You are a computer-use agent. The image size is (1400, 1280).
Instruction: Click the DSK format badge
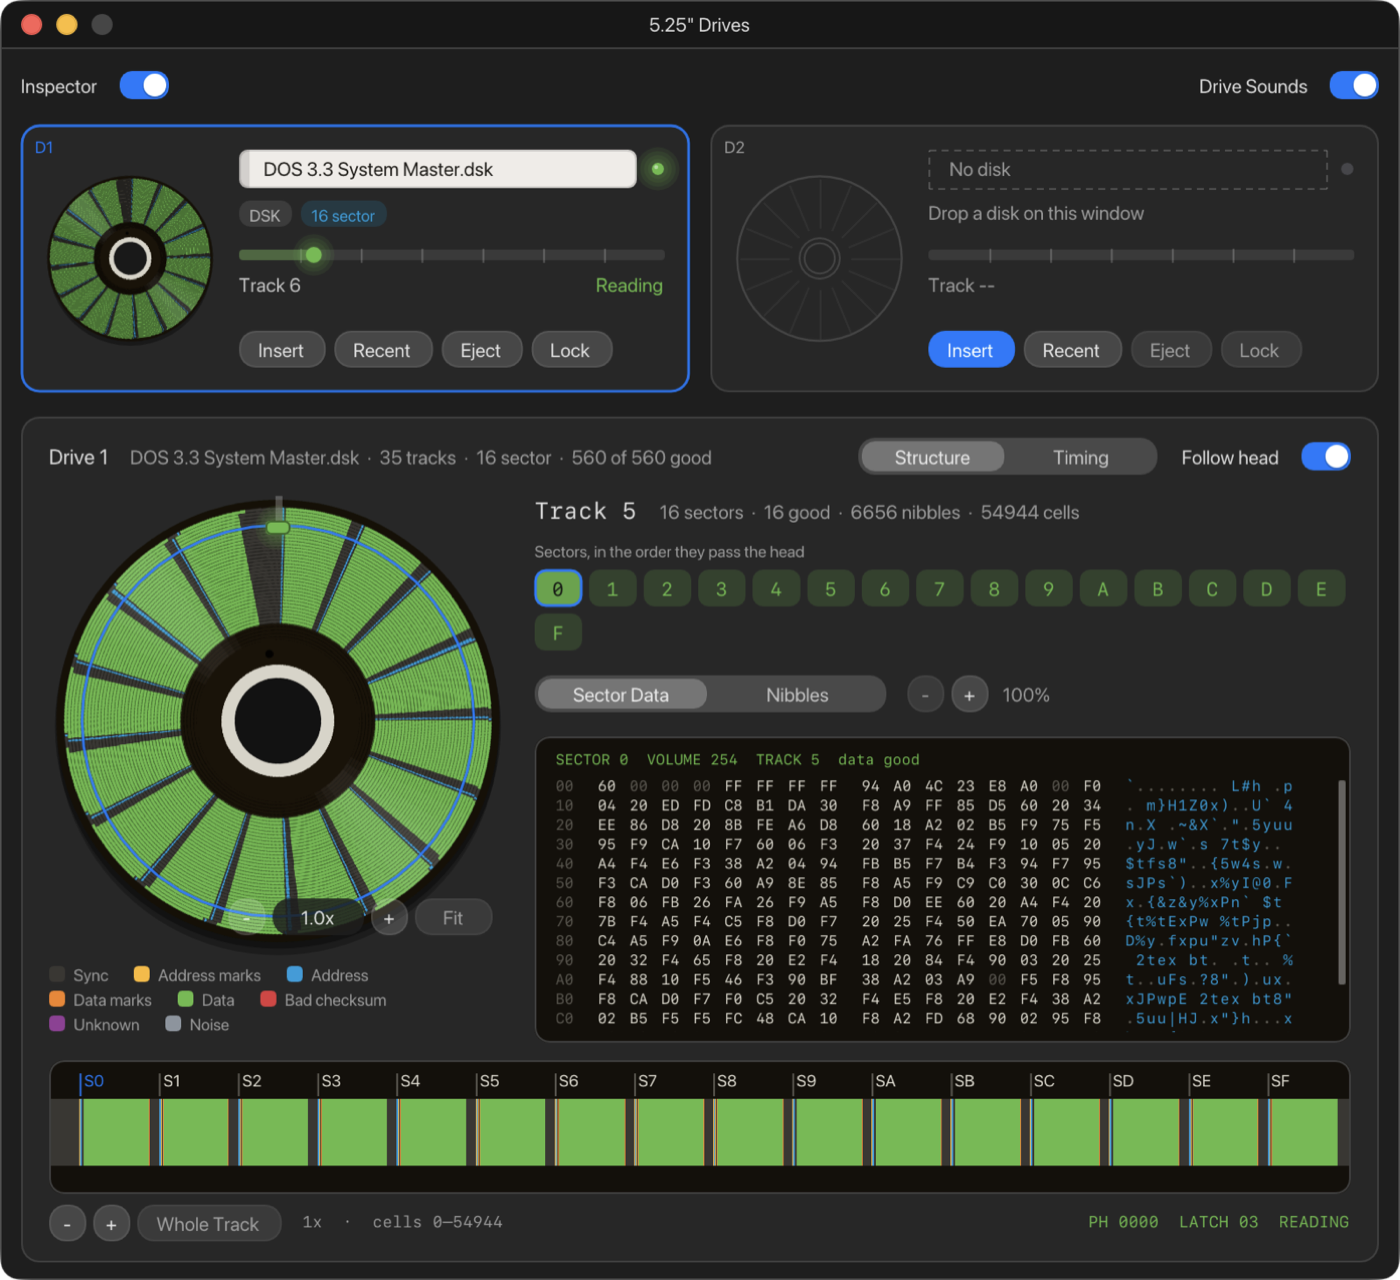(x=265, y=215)
